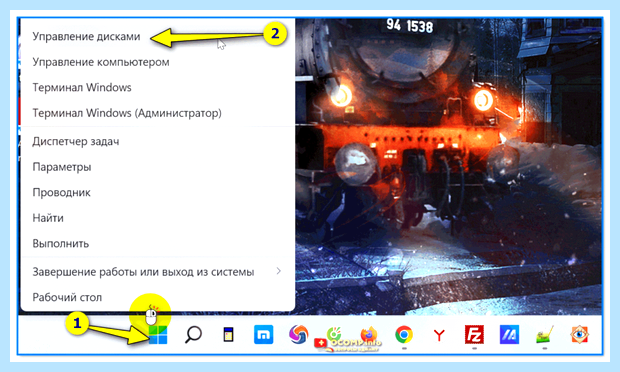620x372 pixels.
Task: Launch Терминал Windows without administrator rights
Action: (x=82, y=87)
